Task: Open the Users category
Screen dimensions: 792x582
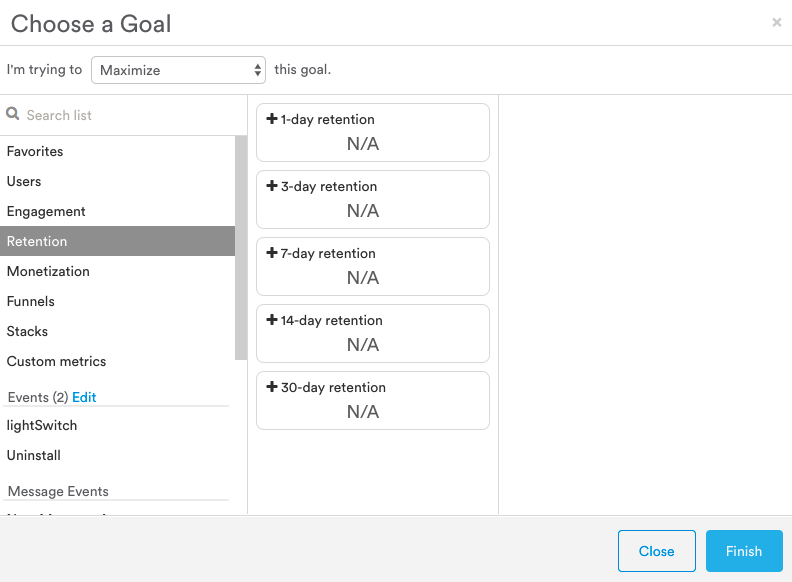Action: point(24,182)
